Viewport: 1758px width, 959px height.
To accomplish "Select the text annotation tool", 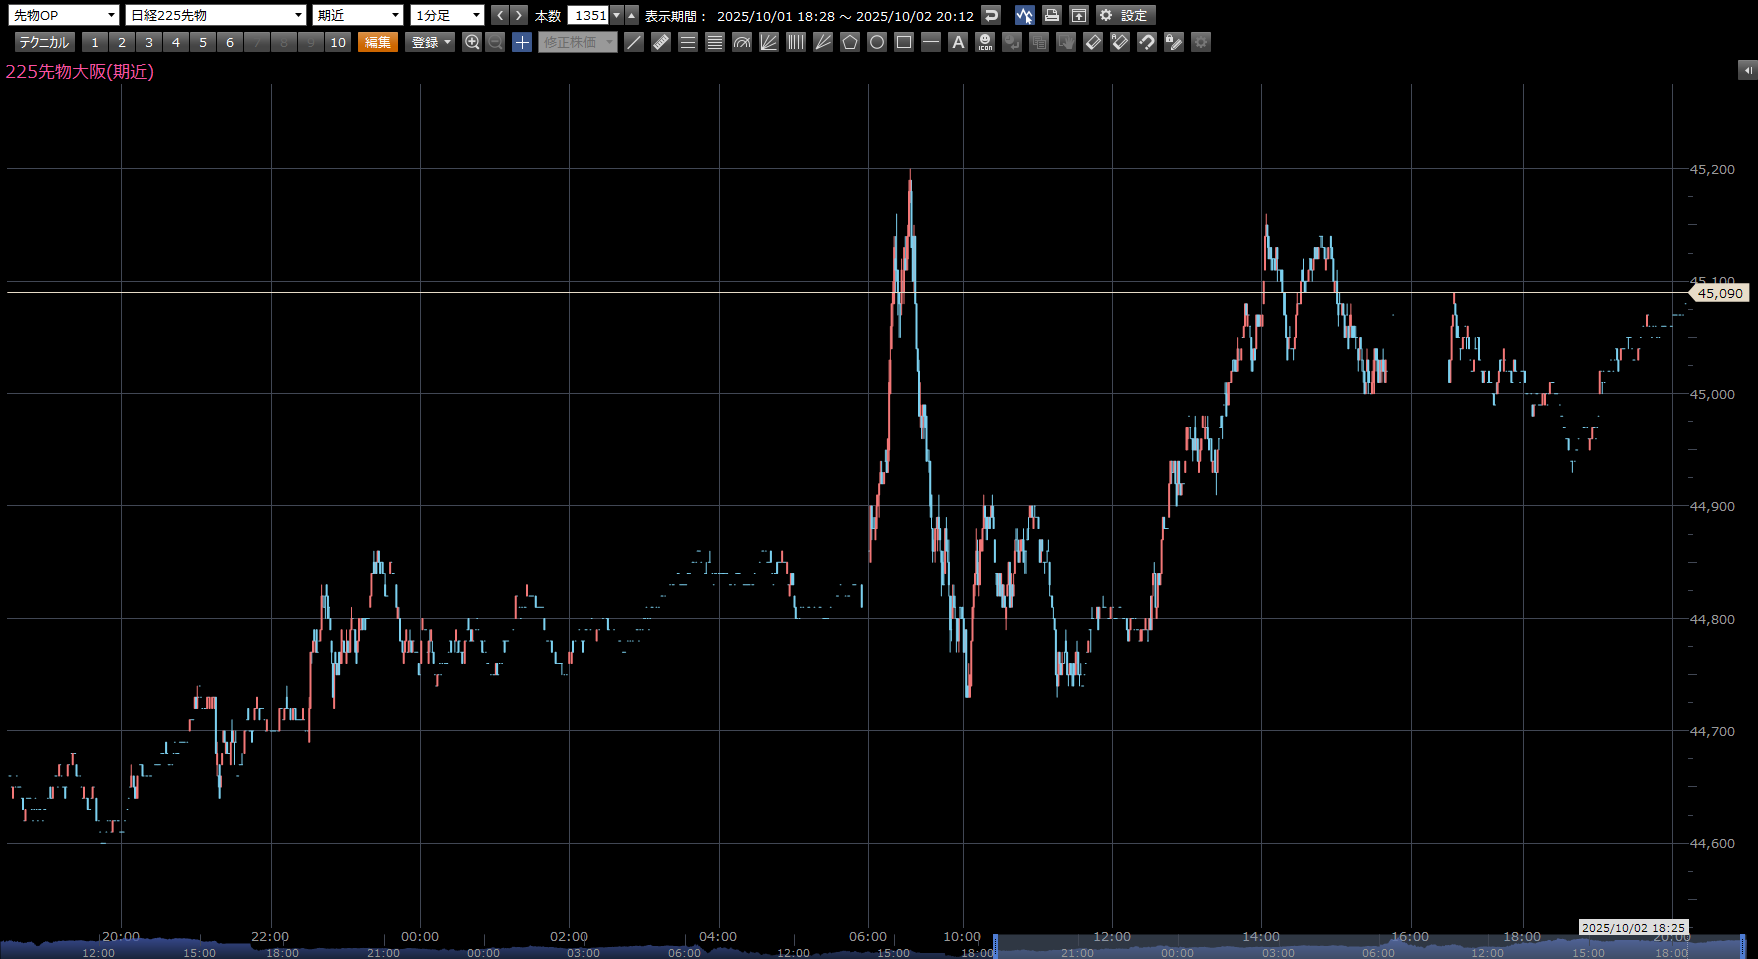I will (958, 42).
